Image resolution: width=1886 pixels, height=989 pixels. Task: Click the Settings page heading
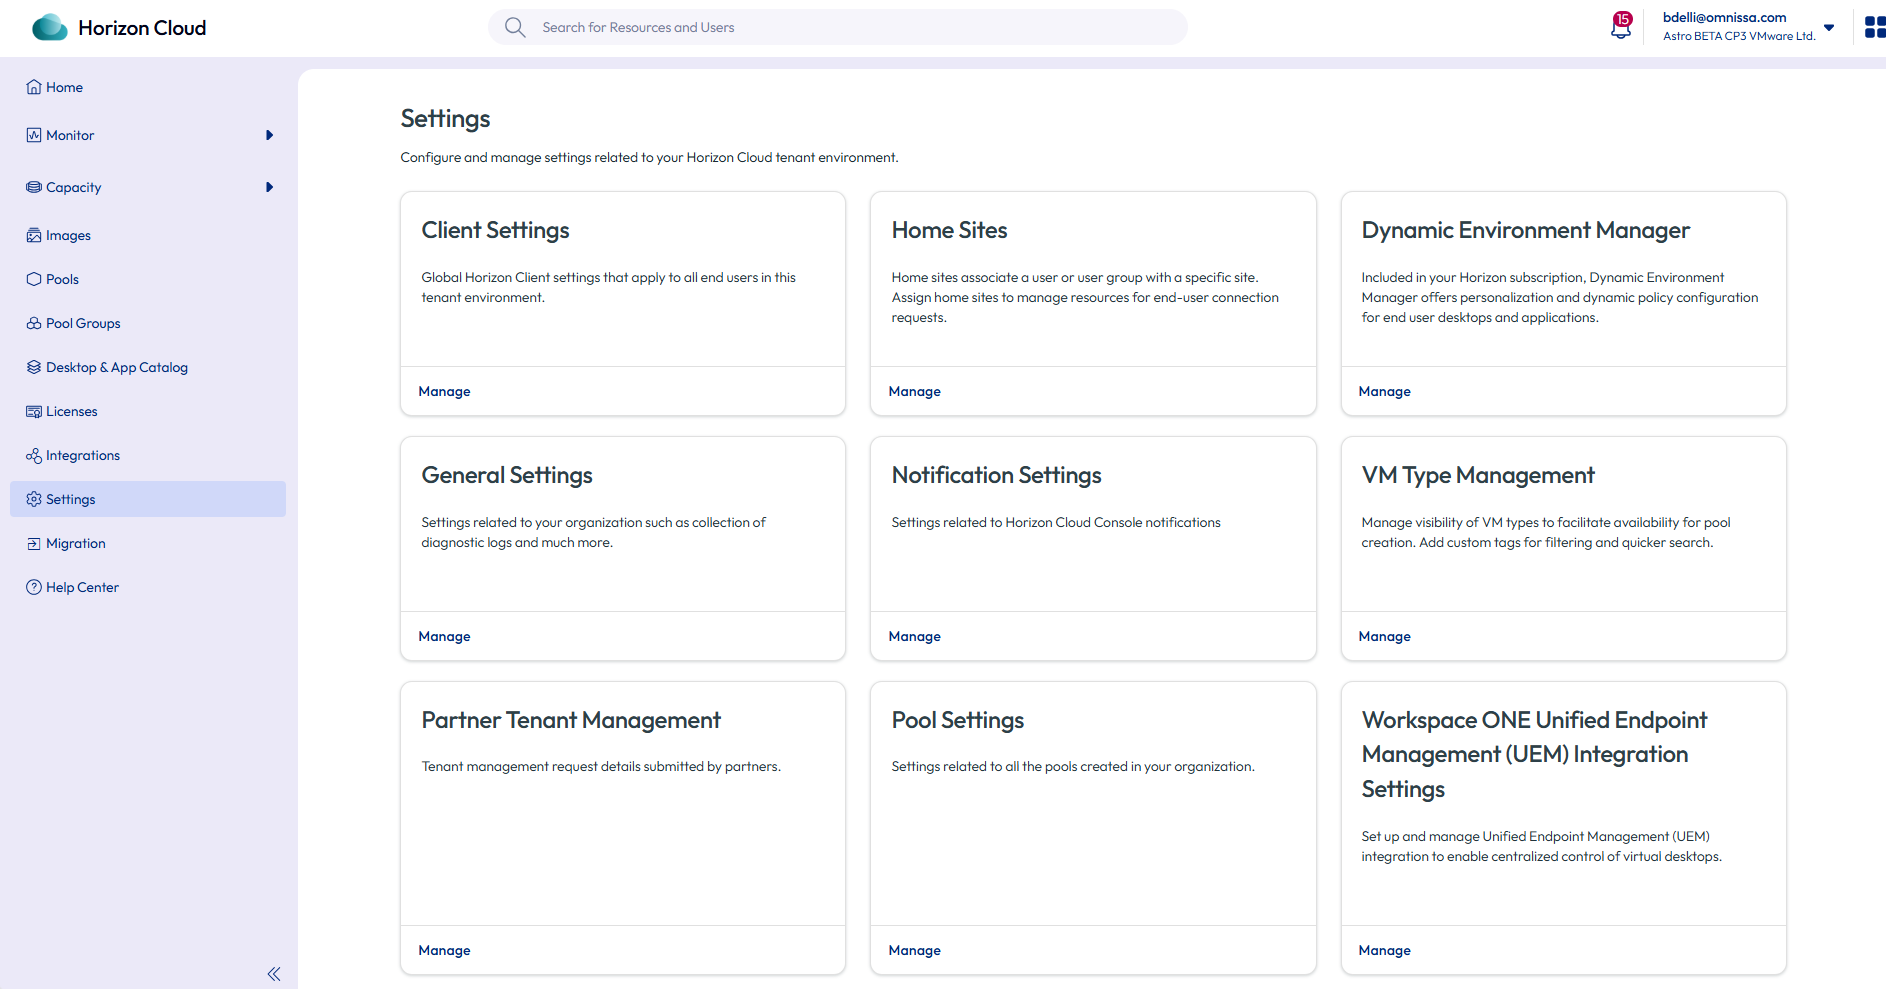[x=445, y=119]
